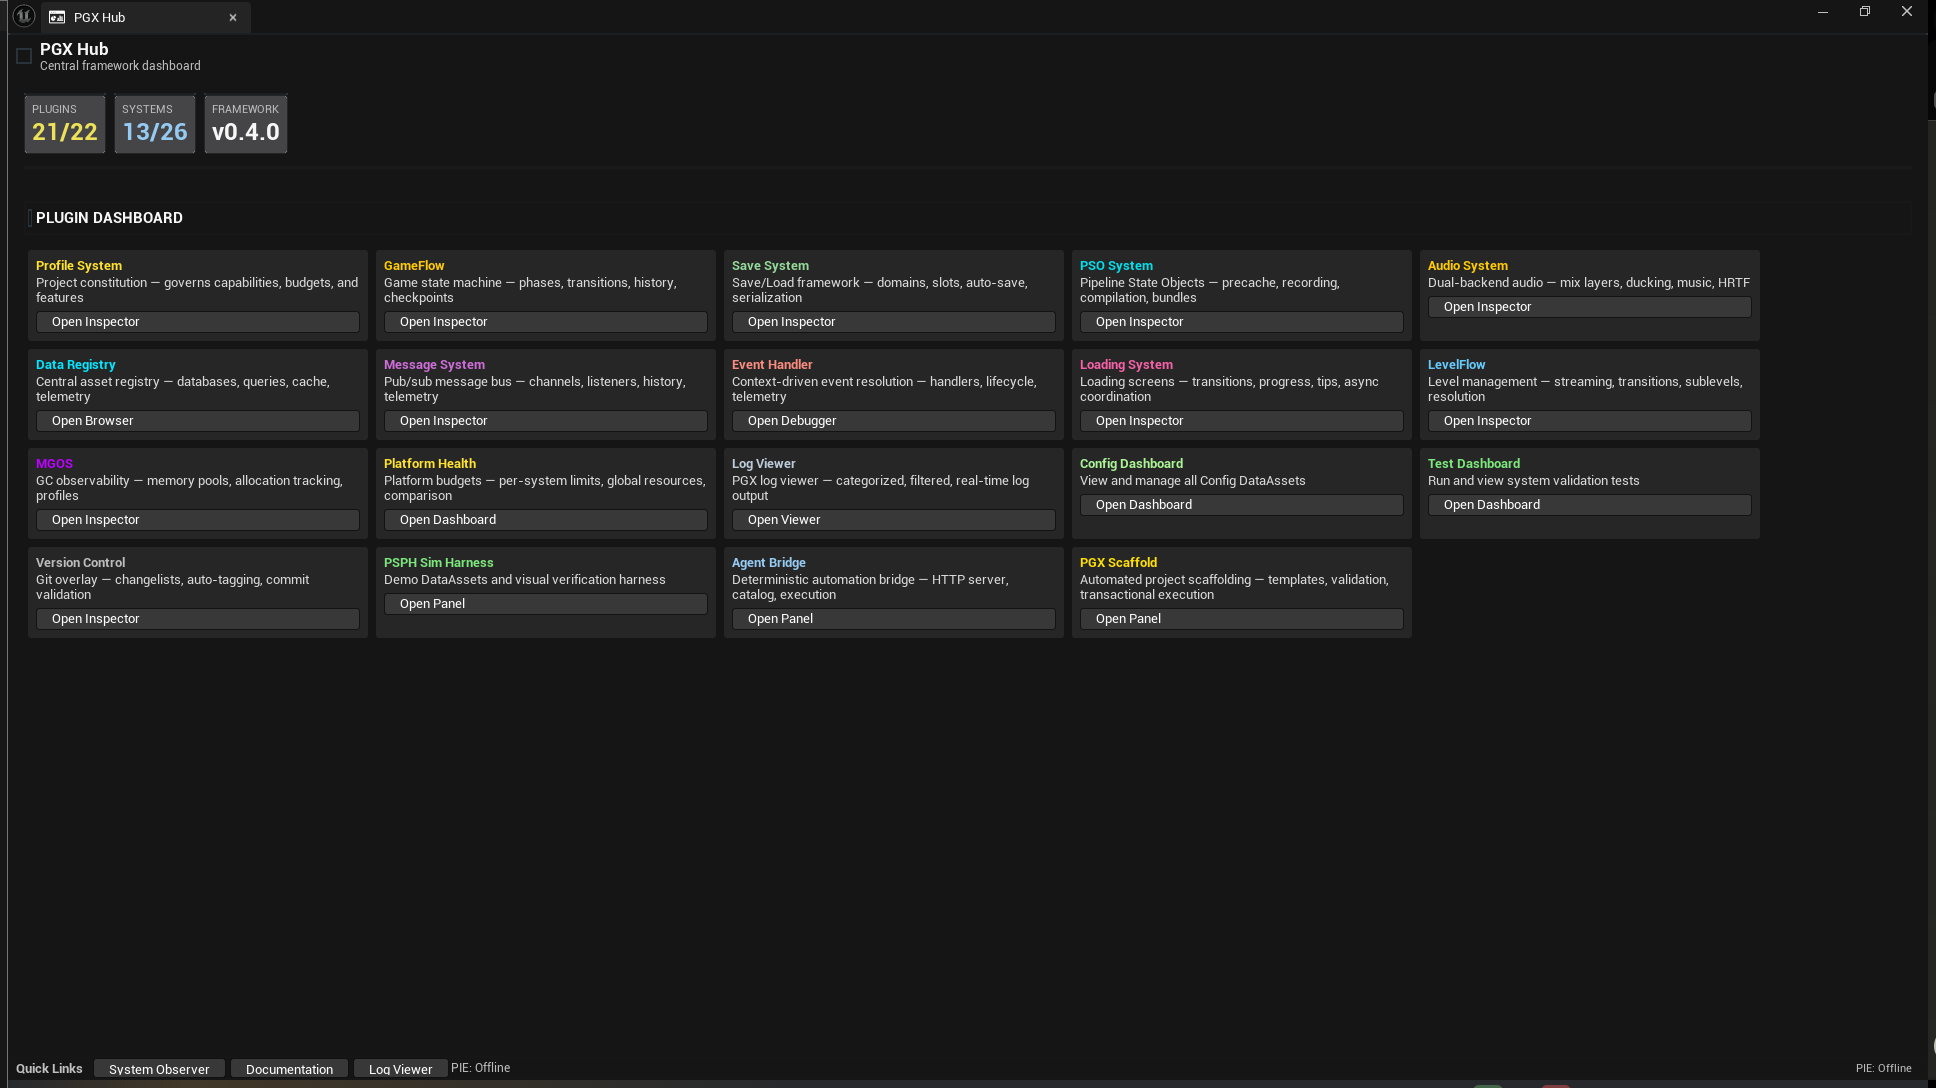
Task: Open Panel for PGX Scaffold
Action: point(1240,618)
